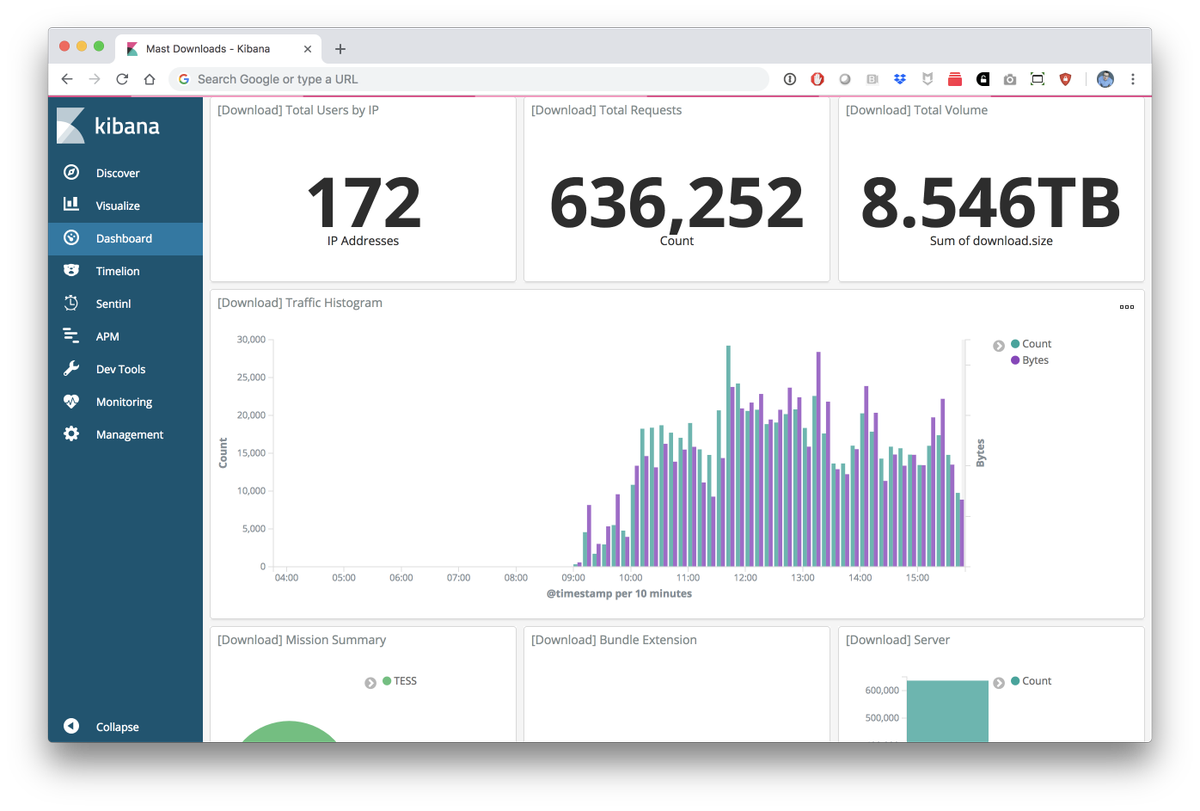1200x811 pixels.
Task: Go back in the browser
Action: [x=67, y=79]
